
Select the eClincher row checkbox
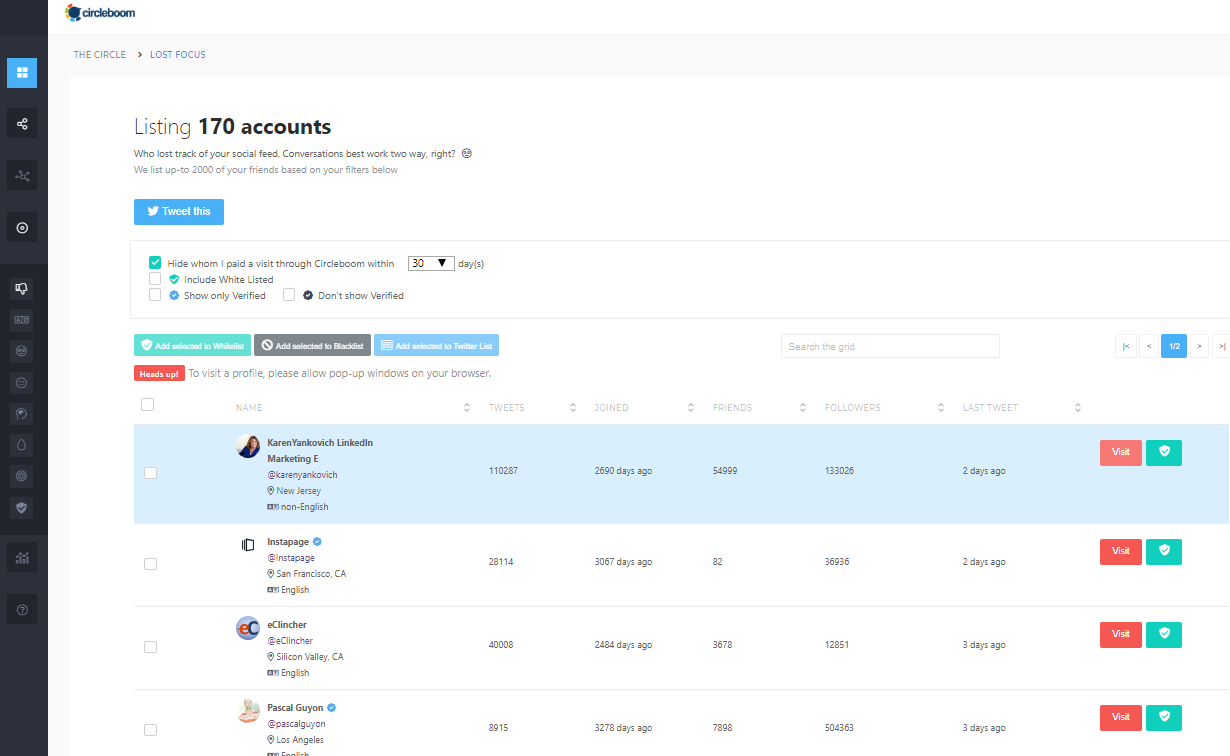tap(150, 647)
